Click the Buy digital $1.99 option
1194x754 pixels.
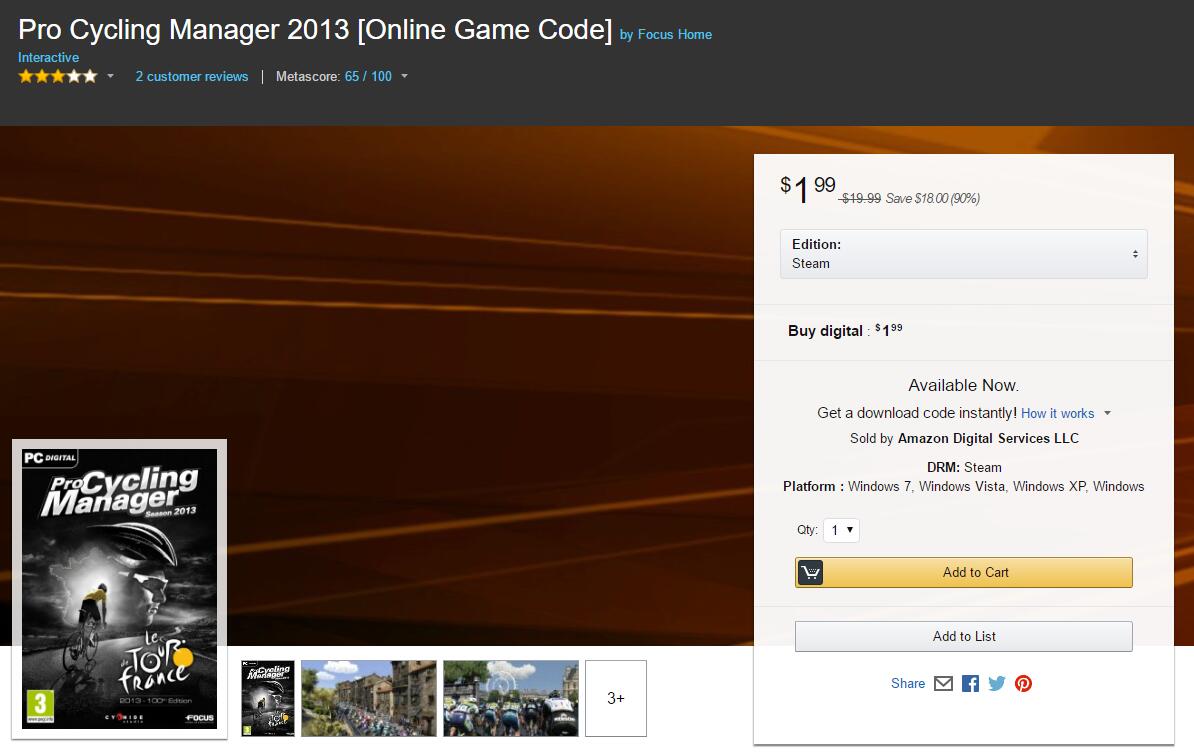[845, 331]
